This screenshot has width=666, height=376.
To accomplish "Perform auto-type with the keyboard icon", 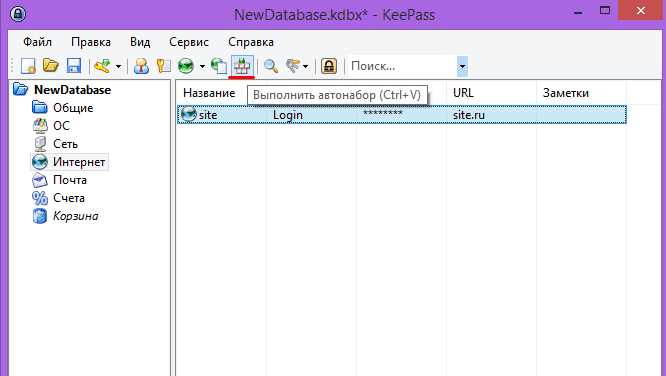I will (x=242, y=66).
